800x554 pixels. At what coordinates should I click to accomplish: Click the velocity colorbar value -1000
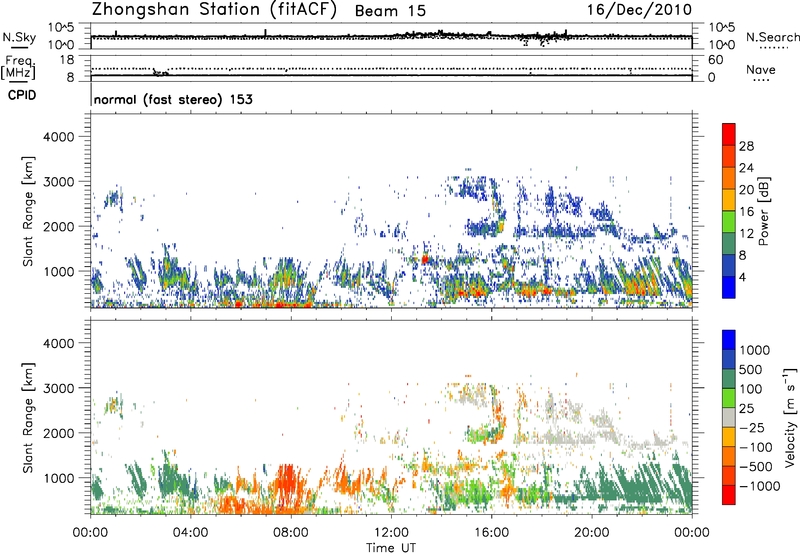(760, 486)
